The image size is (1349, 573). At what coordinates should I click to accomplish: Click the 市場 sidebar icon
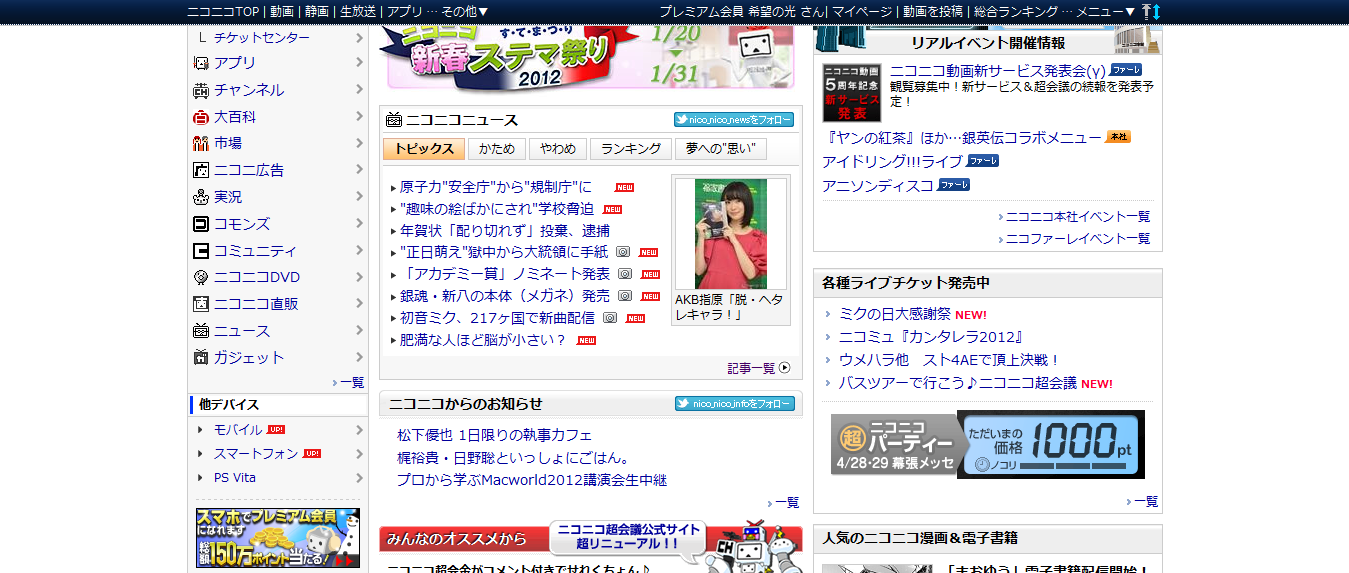click(x=200, y=143)
